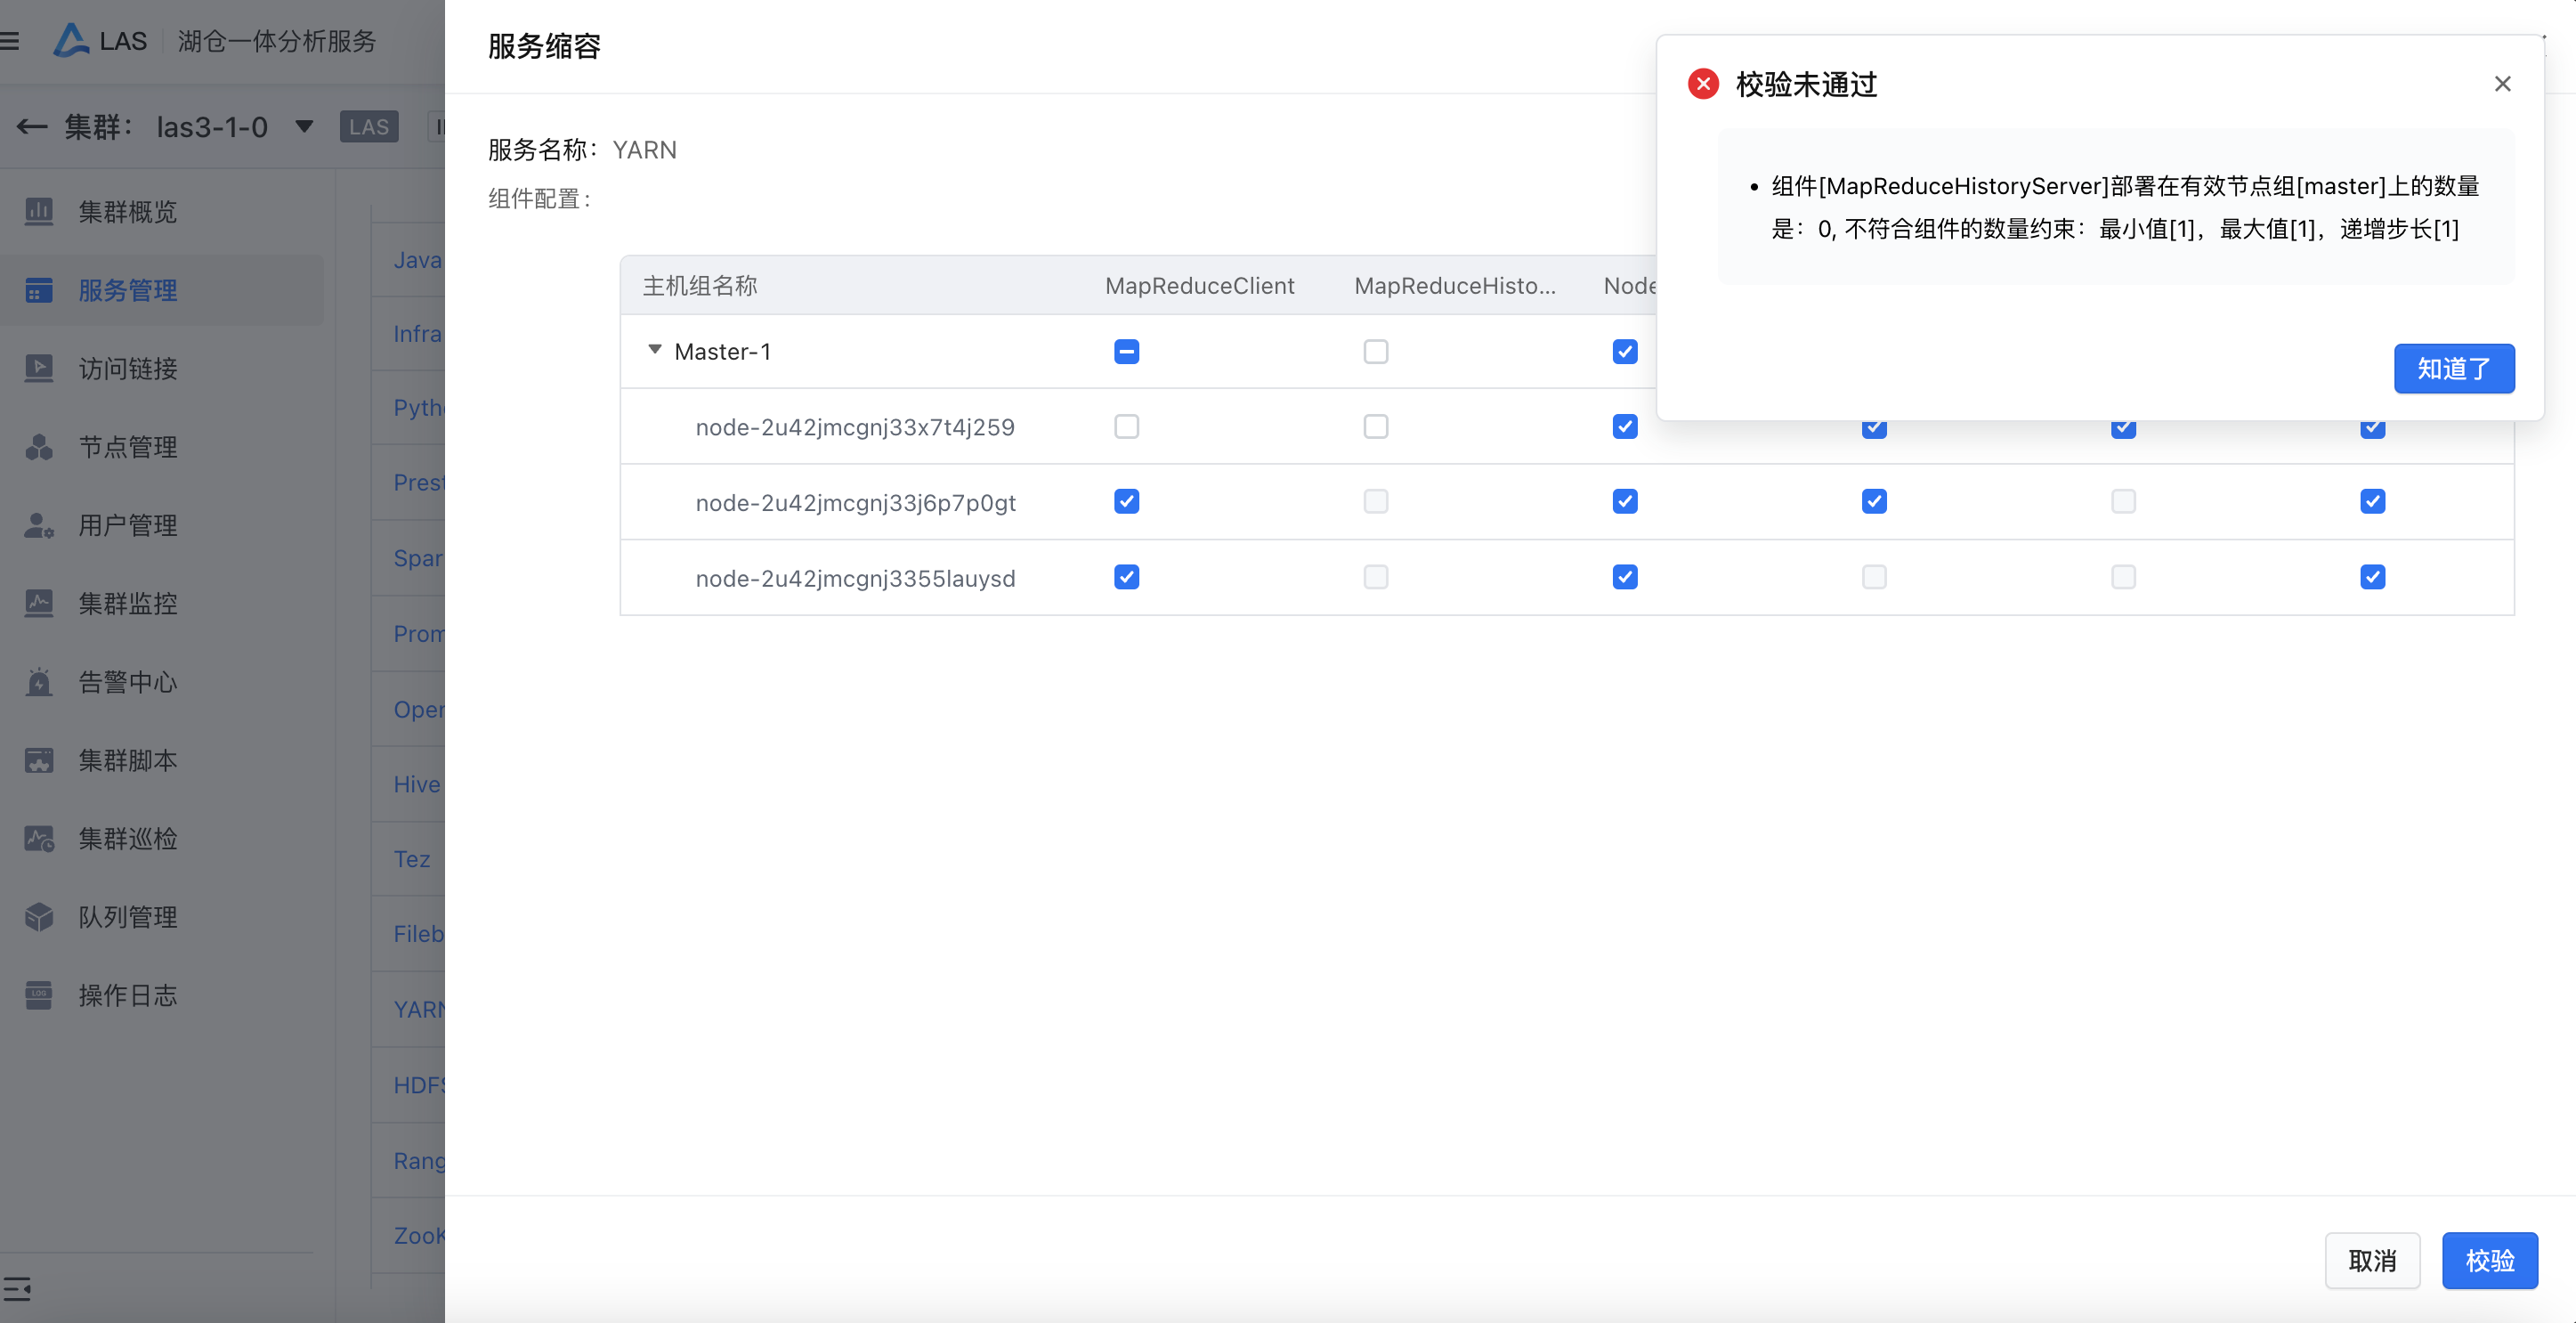Click the node management (节点管理) icon
Viewport: 2576px width, 1323px height.
(39, 447)
